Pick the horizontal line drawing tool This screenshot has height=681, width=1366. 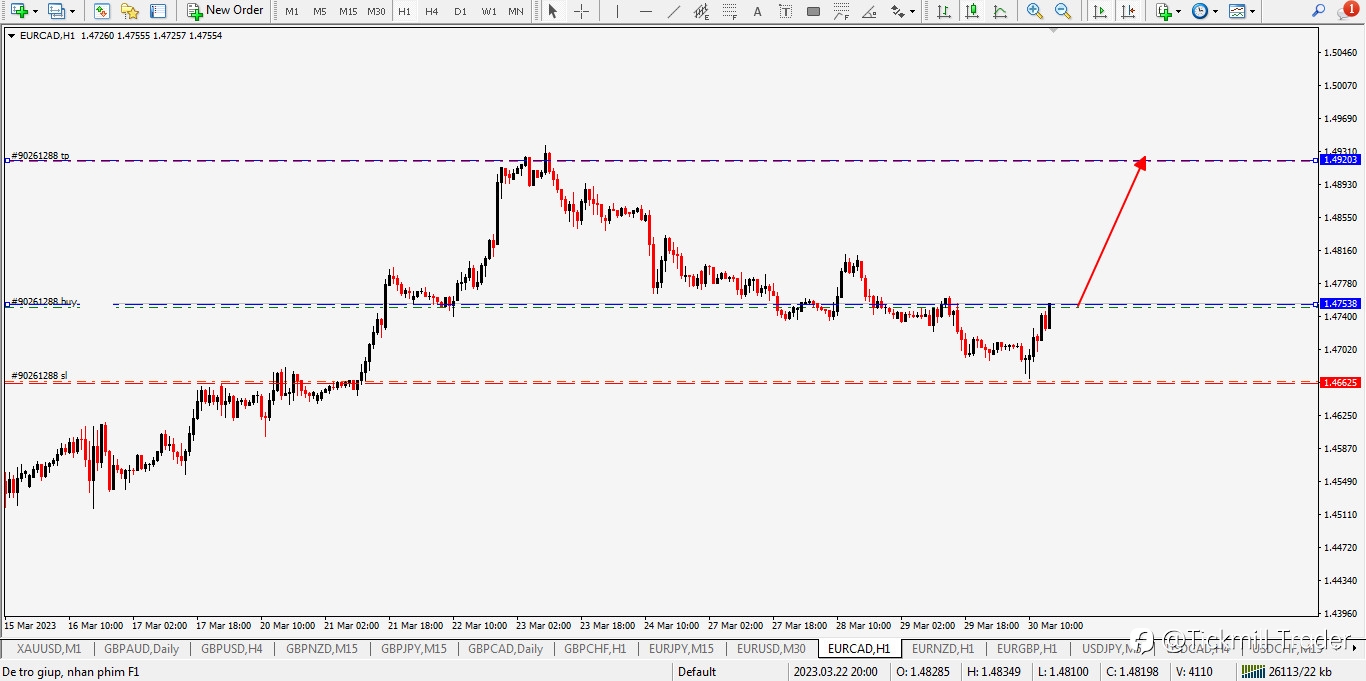point(645,11)
